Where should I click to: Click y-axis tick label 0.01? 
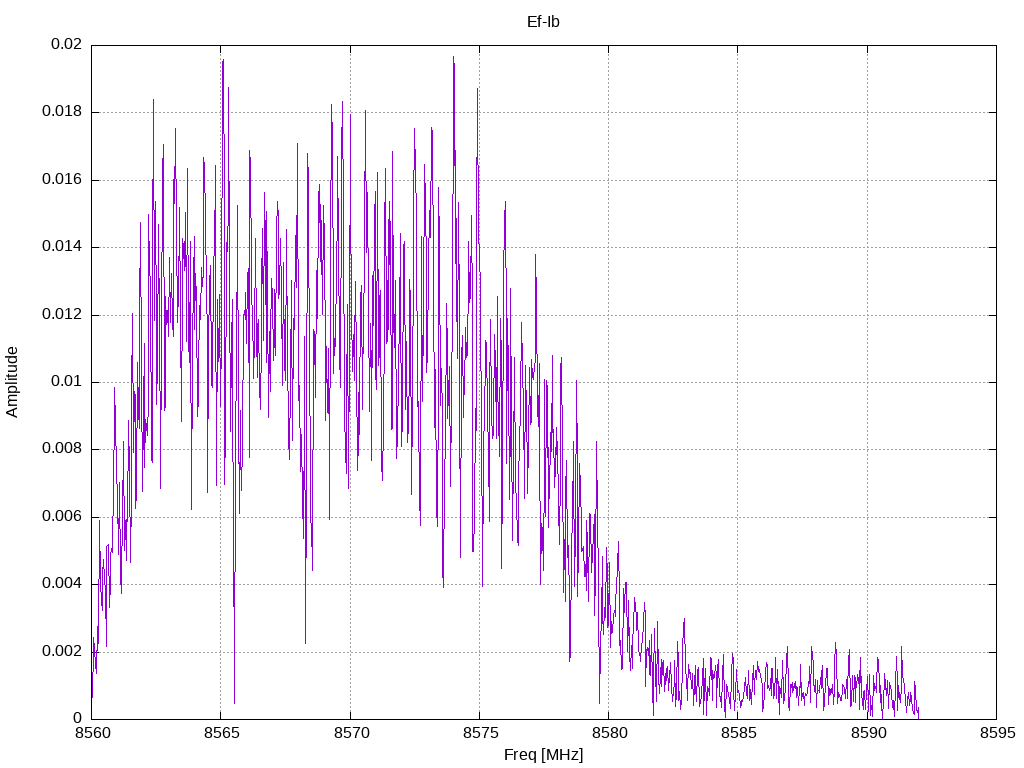[x=67, y=381]
